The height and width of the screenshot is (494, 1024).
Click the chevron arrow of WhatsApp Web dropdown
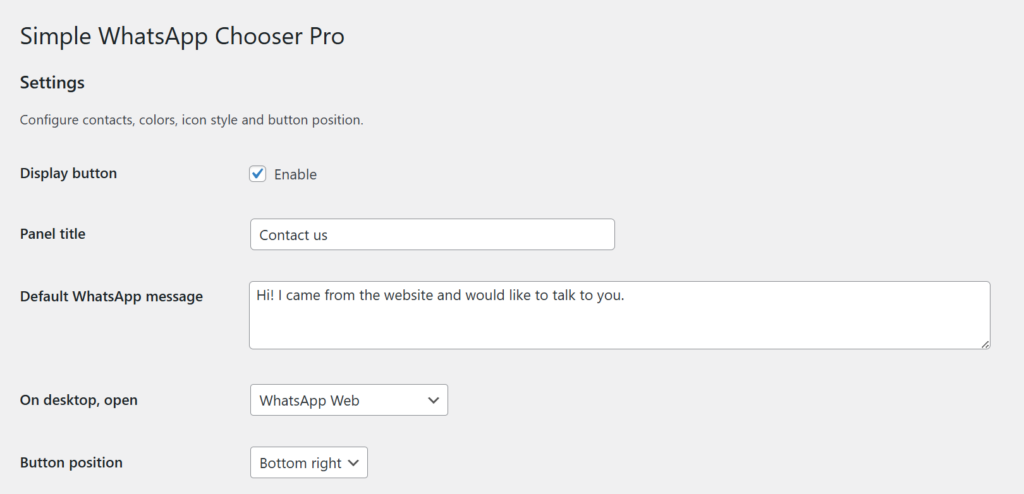(x=433, y=400)
